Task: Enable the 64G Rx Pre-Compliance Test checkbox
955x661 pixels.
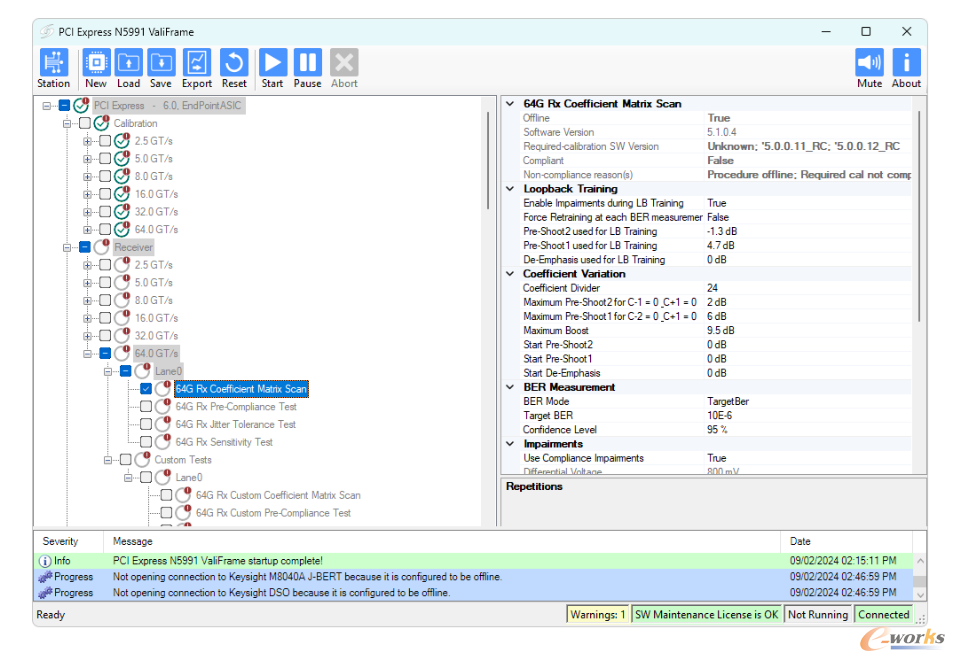Action: 146,406
